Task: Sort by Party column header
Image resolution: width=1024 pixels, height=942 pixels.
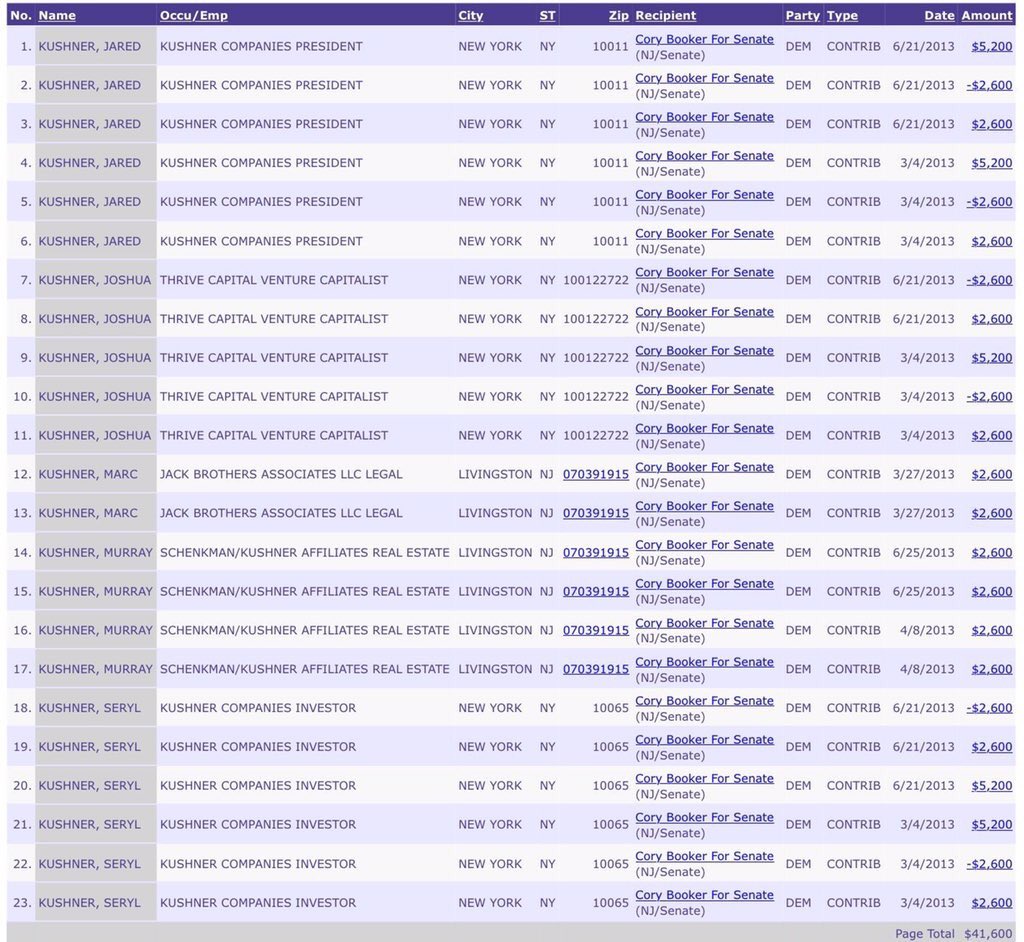Action: (x=802, y=15)
